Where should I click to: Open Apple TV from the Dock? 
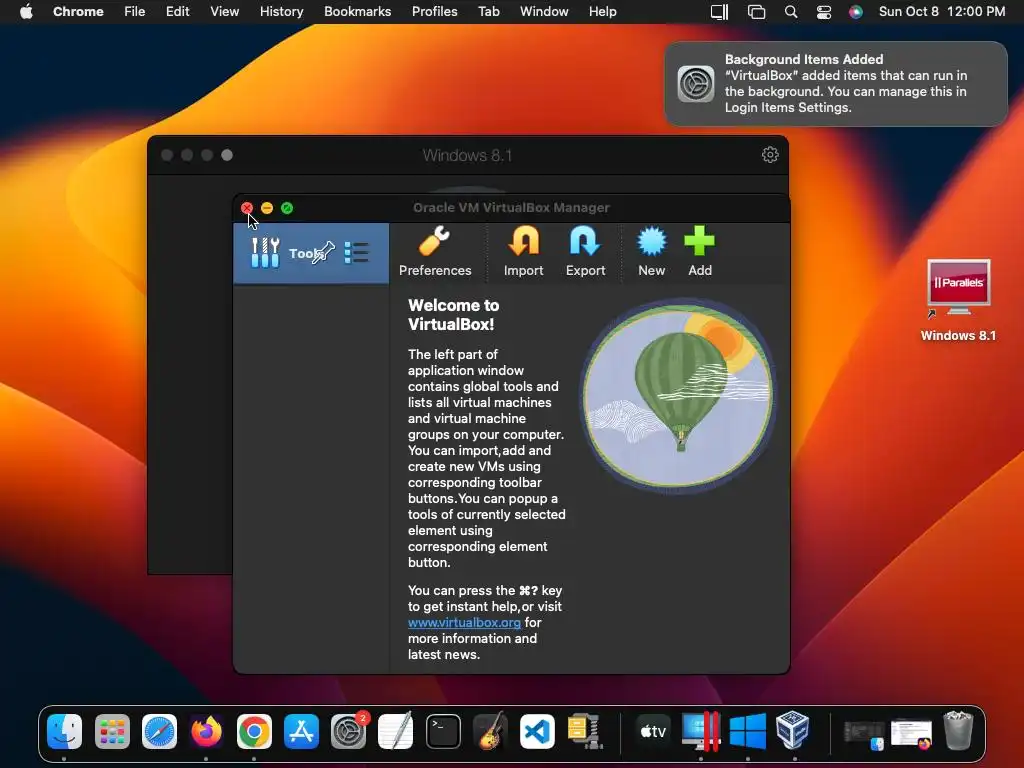click(653, 731)
